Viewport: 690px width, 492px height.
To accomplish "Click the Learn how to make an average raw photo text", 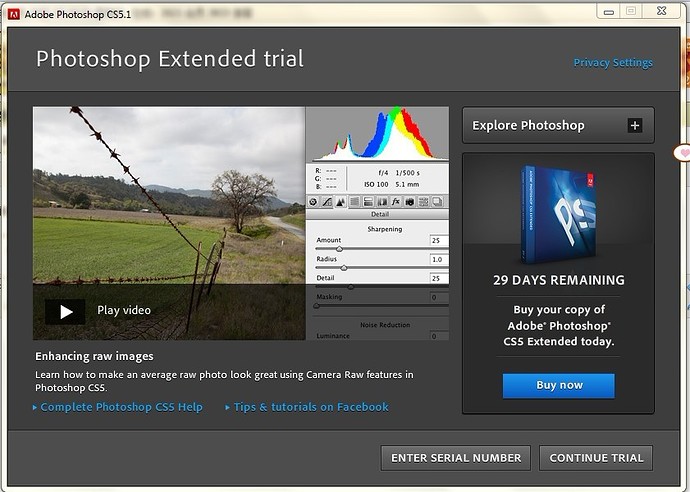I will coord(224,381).
